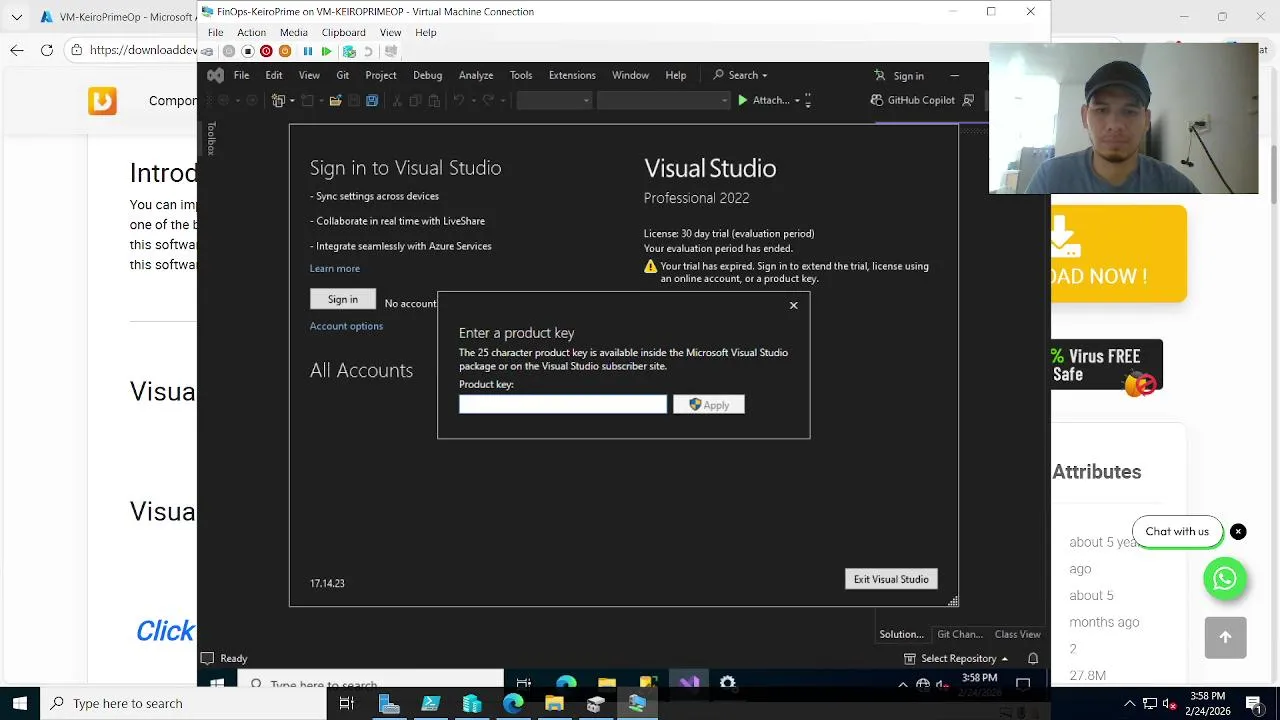Viewport: 1280px width, 720px height.
Task: Open the solution platforms combo box
Action: point(663,100)
